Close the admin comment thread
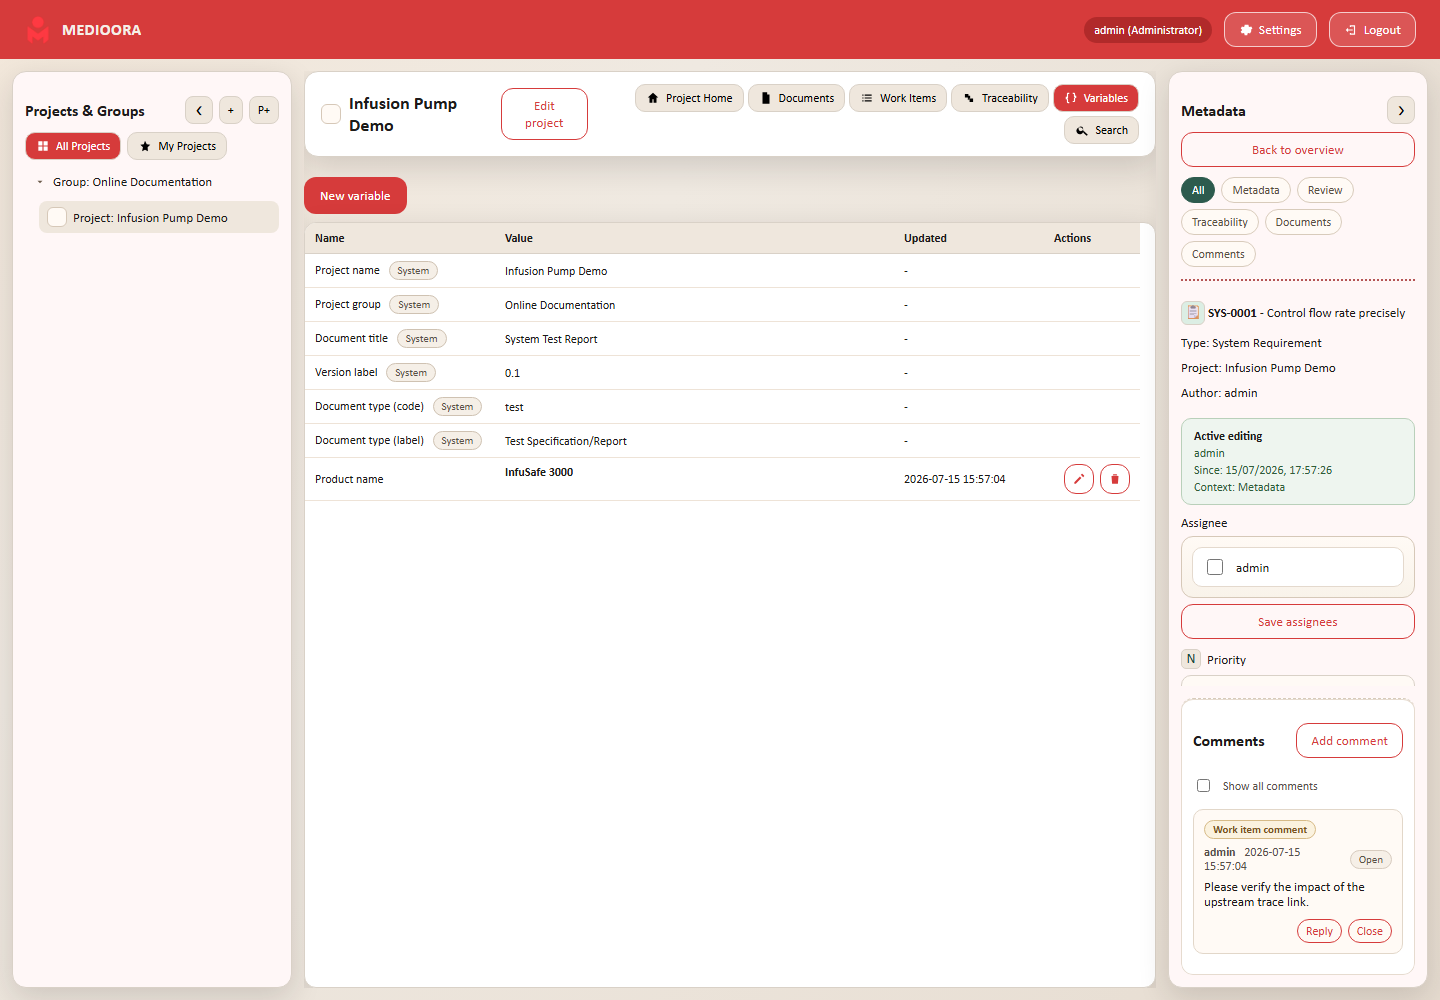The height and width of the screenshot is (1000, 1440). (1370, 931)
